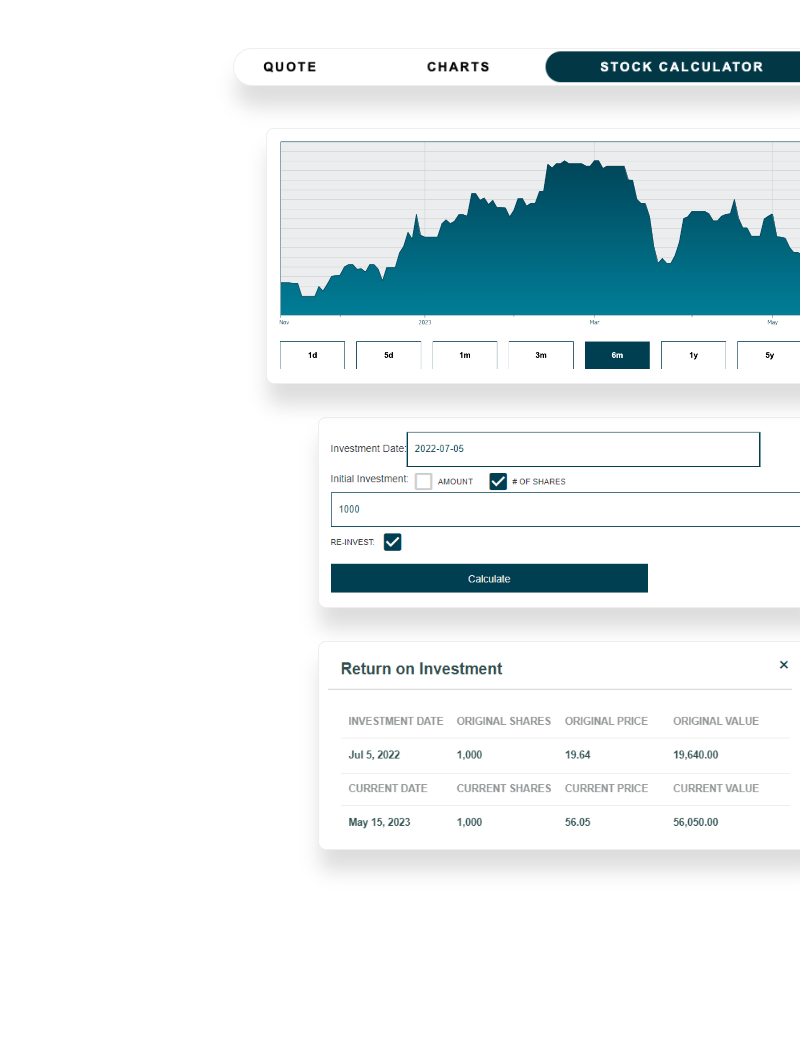This screenshot has width=800, height=1063.
Task: Choose the 1m chart range
Action: point(465,355)
